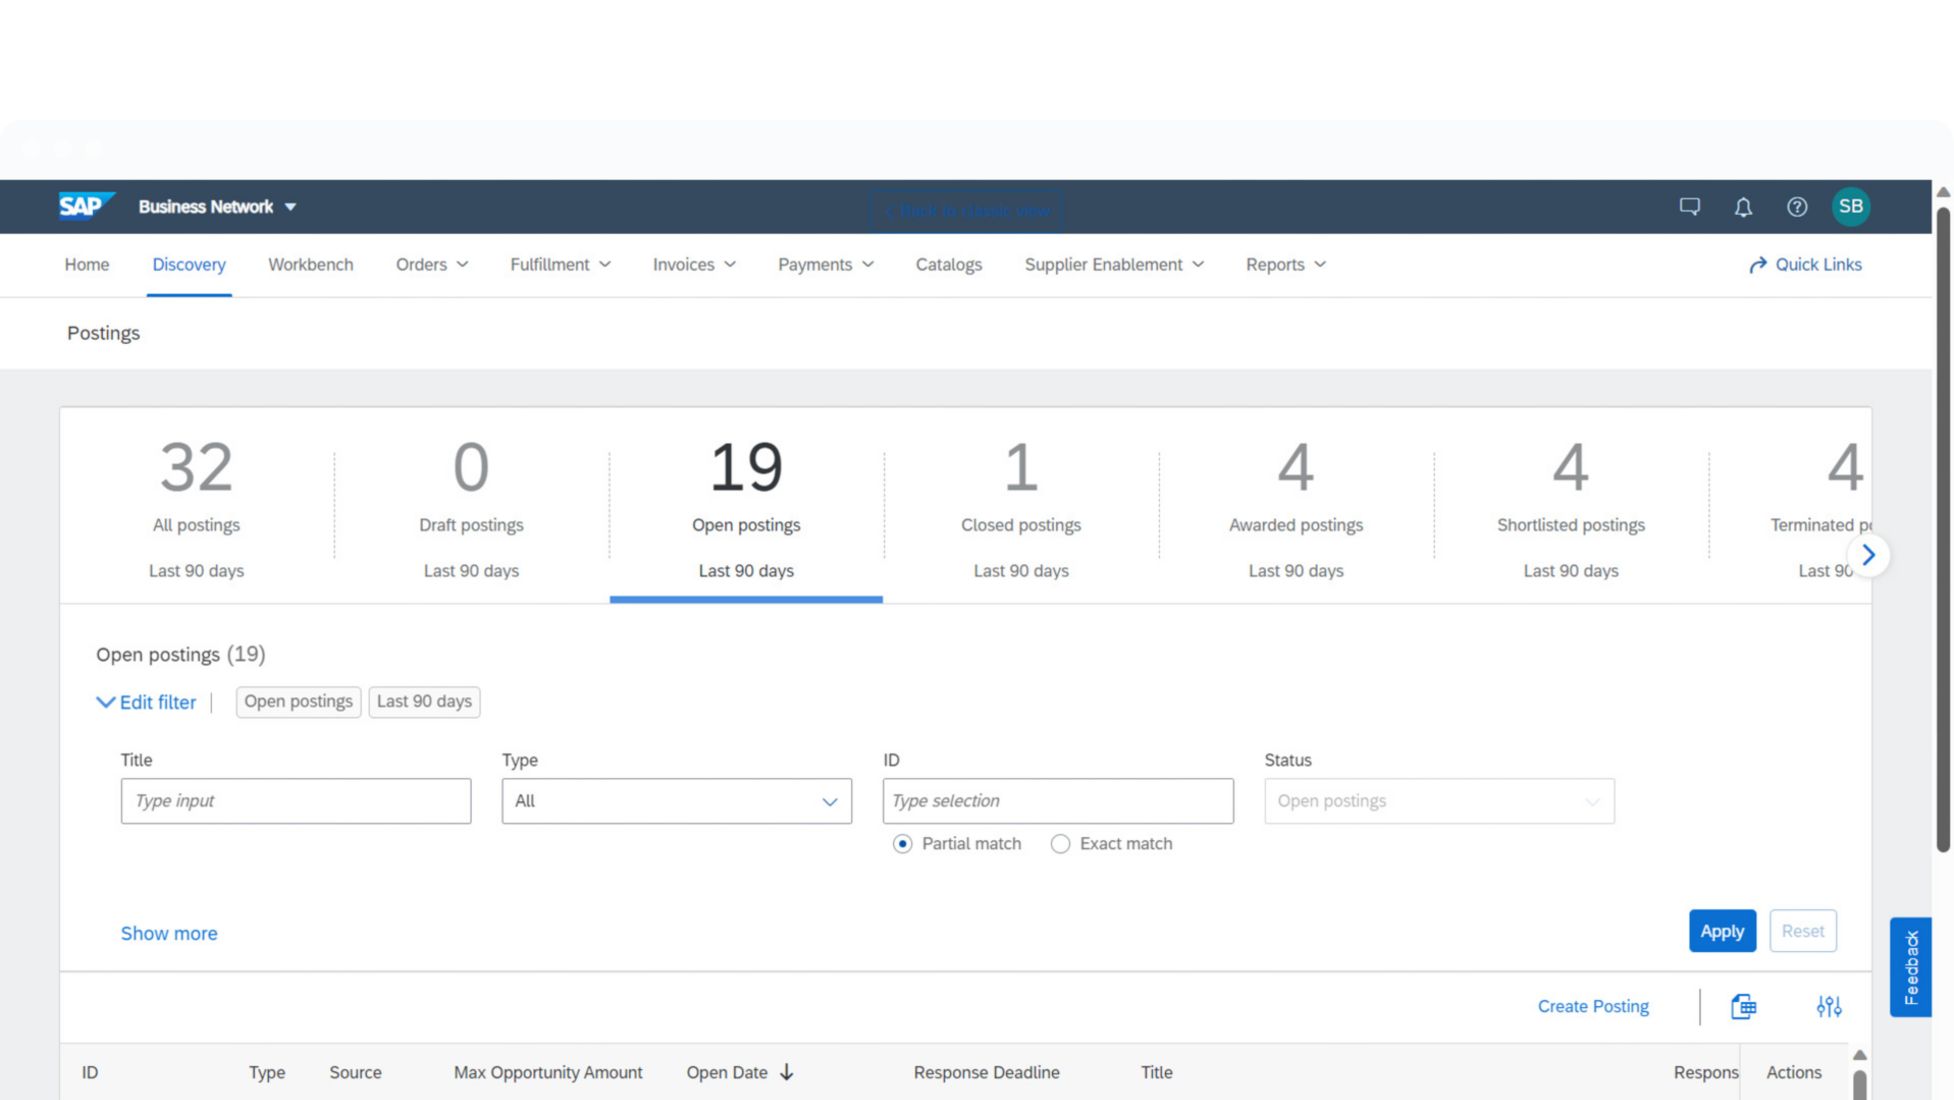Viewport: 1954px width, 1100px height.
Task: Click the notifications bell icon
Action: pyautogui.click(x=1743, y=207)
